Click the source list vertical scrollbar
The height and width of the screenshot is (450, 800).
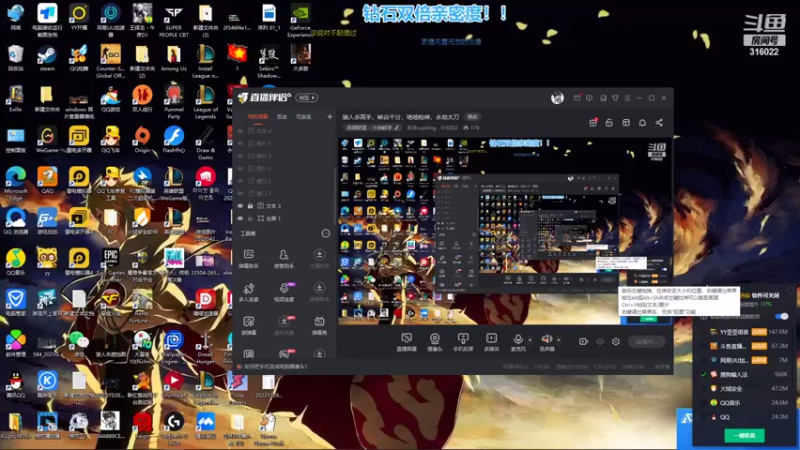[x=335, y=196]
